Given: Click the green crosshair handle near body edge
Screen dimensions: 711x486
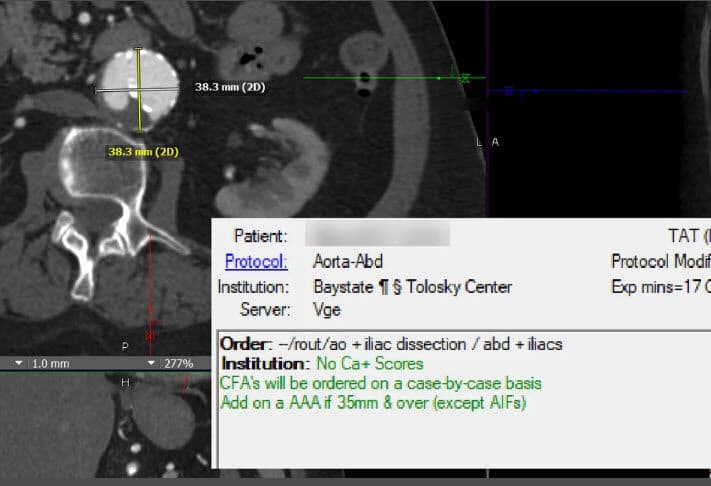Looking at the screenshot, I should point(463,78).
